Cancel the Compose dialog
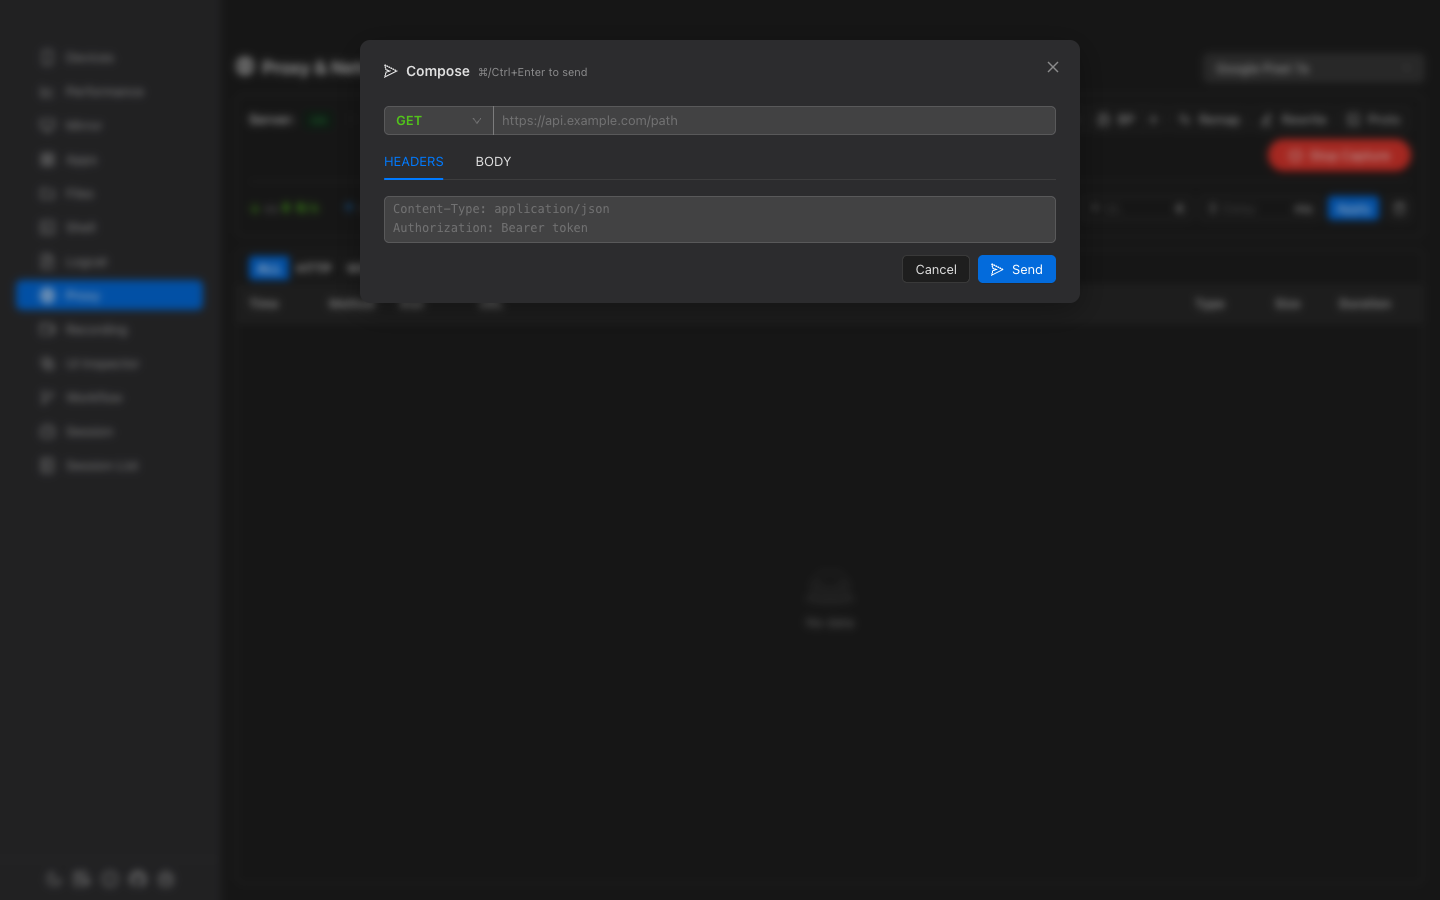 click(x=935, y=269)
